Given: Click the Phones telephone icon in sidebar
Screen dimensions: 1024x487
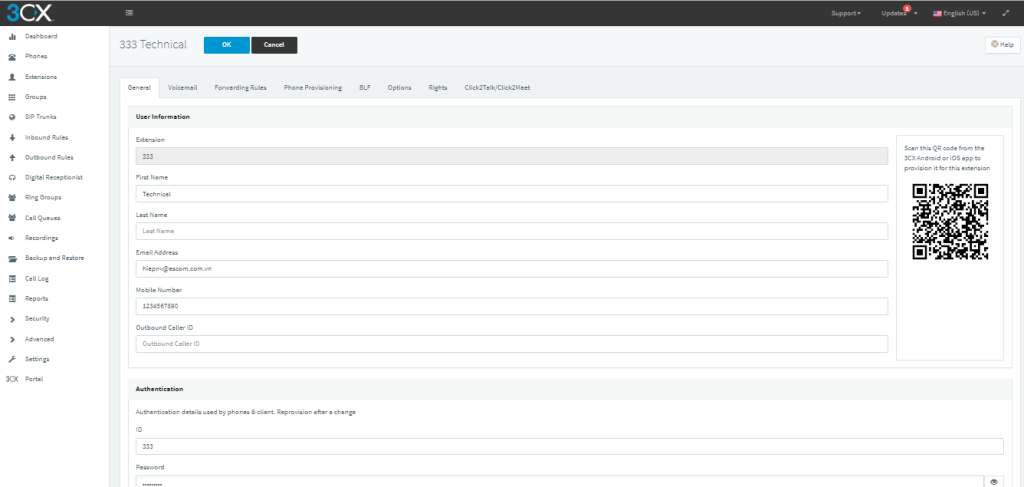Looking at the screenshot, I should [12, 57].
